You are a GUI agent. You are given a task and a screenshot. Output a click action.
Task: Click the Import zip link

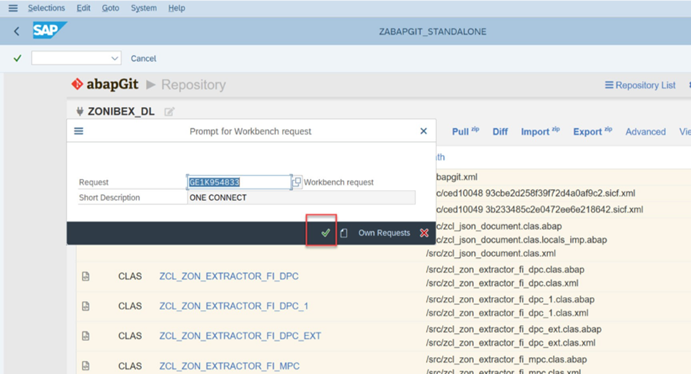540,131
